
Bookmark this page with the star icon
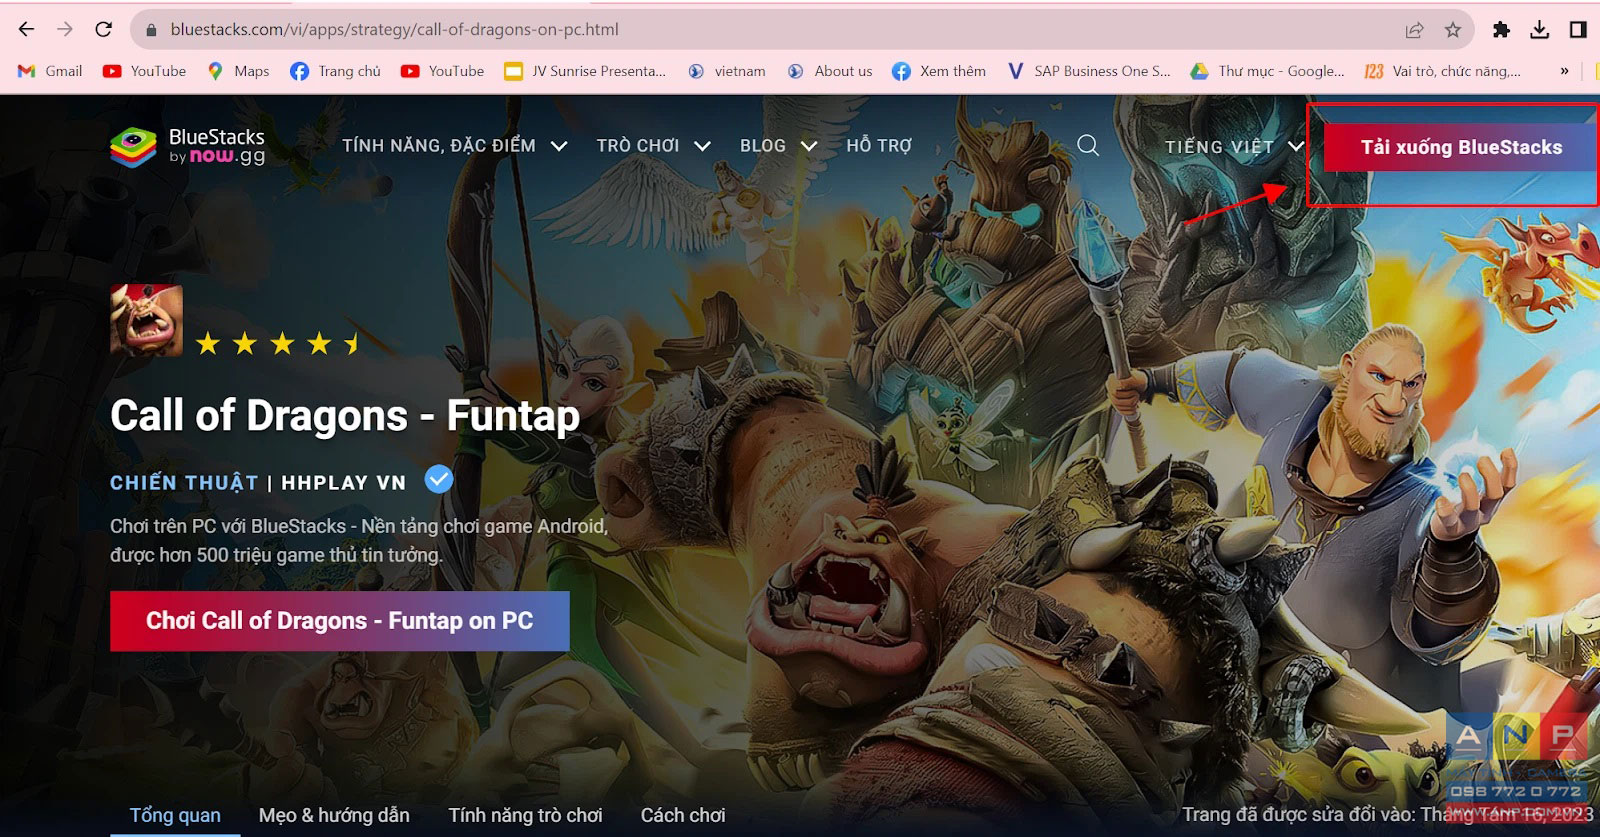coord(1453,30)
